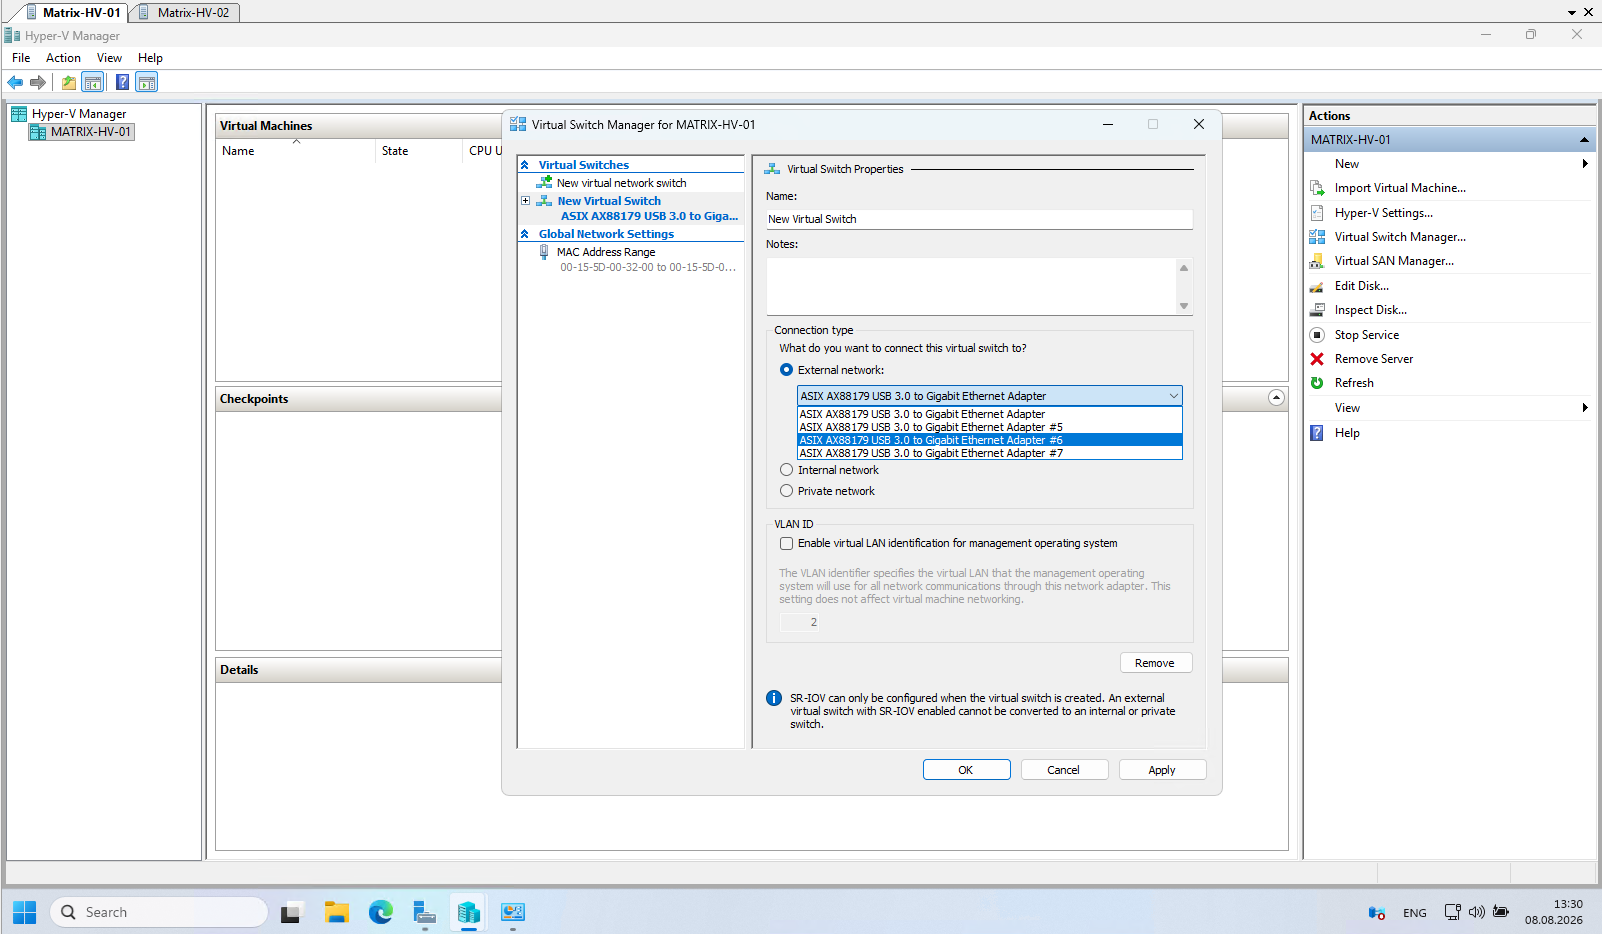Click the Up One Level folder toolbar icon
Image resolution: width=1602 pixels, height=934 pixels.
point(69,82)
